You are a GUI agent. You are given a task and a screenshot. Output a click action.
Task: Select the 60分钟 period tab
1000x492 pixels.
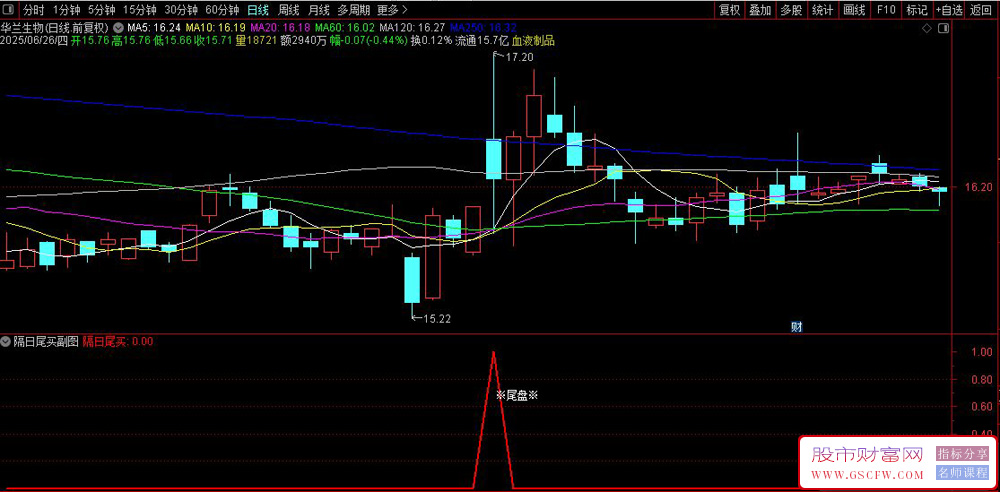222,10
